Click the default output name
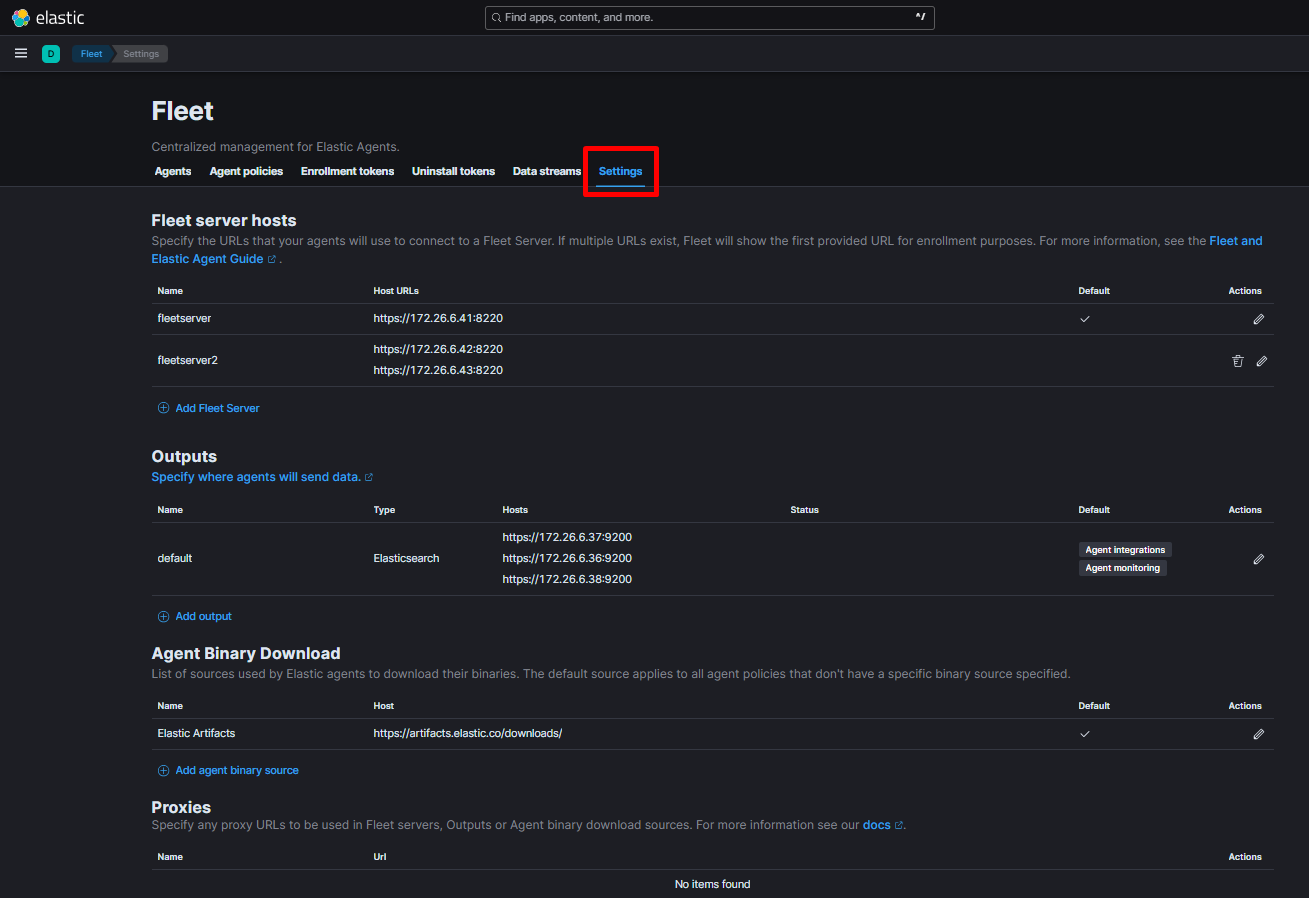The image size is (1309, 898). [175, 558]
